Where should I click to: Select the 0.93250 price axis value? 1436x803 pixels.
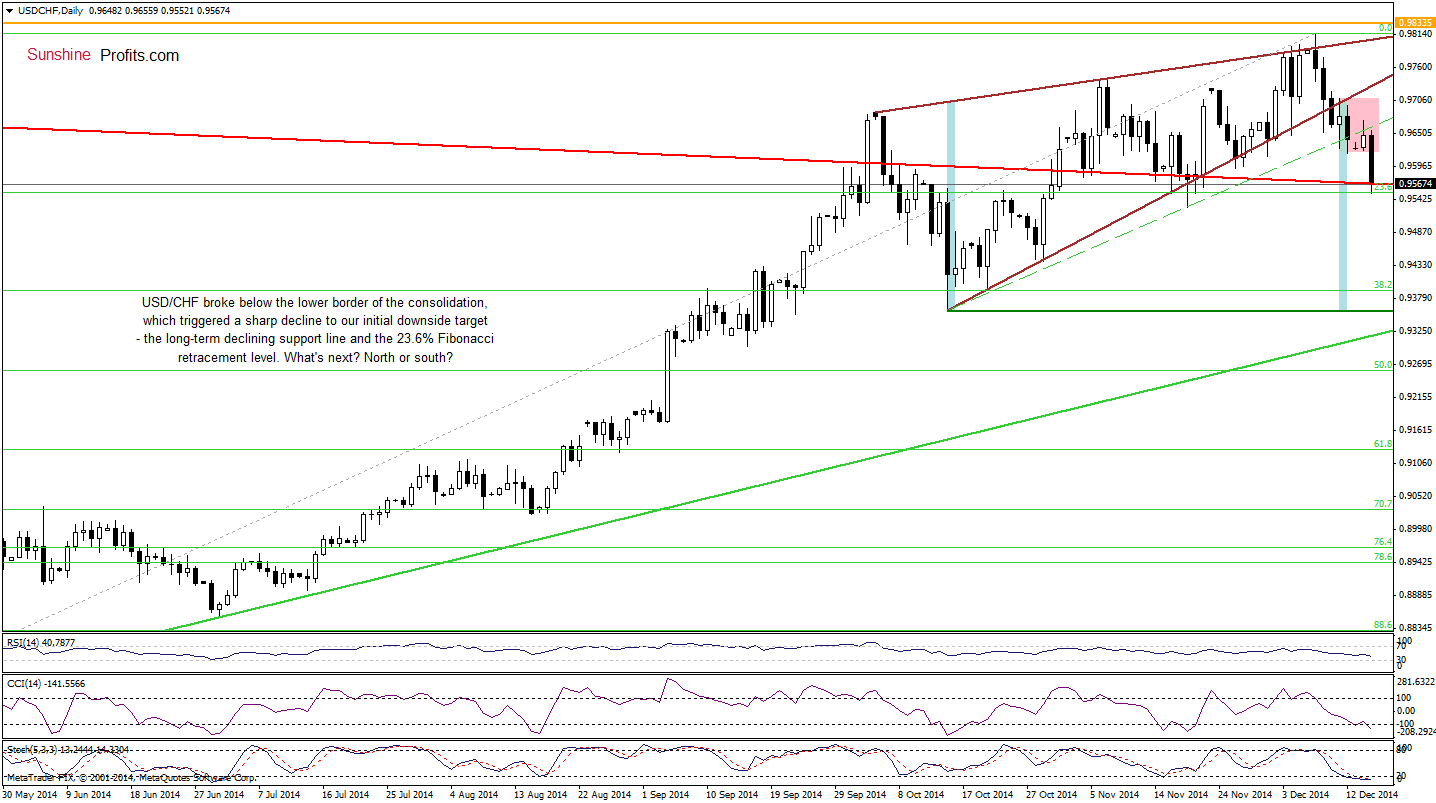[1414, 331]
